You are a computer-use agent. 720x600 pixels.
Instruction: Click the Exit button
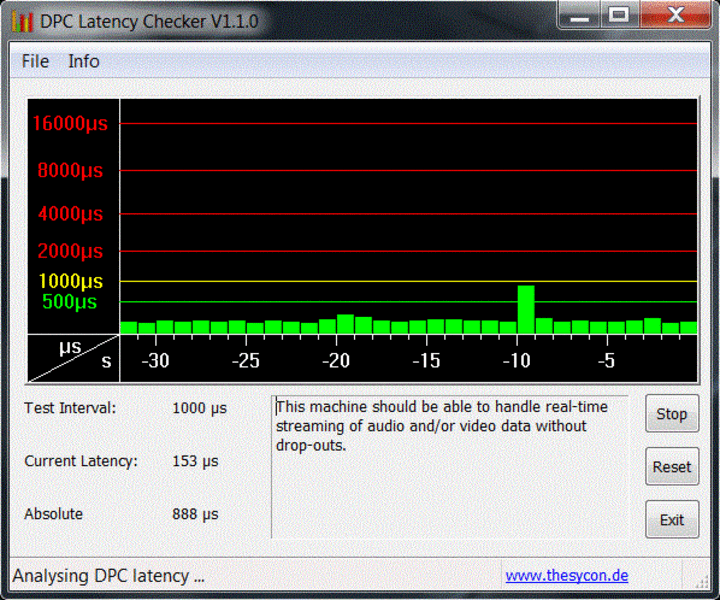[672, 520]
